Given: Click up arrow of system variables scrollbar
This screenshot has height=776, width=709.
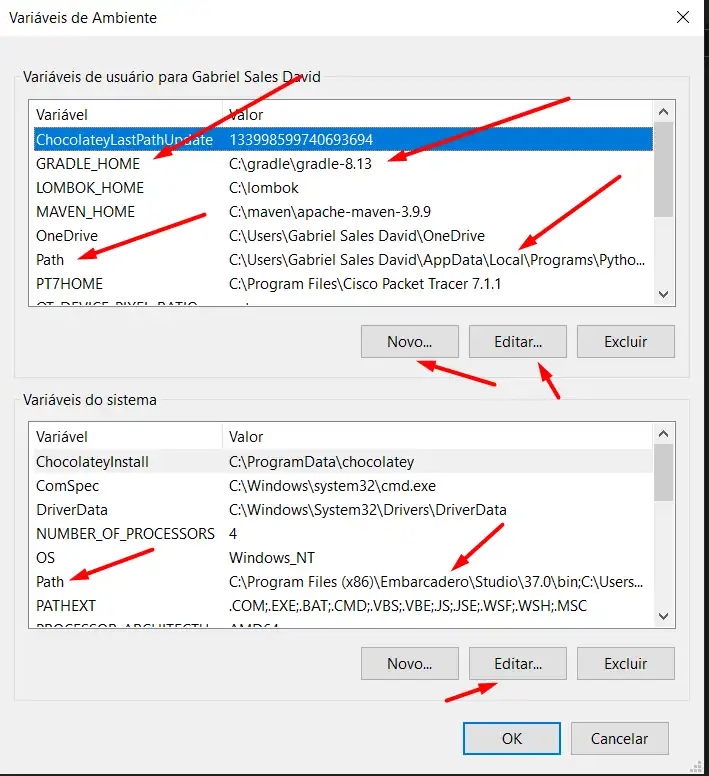Looking at the screenshot, I should coord(662,434).
